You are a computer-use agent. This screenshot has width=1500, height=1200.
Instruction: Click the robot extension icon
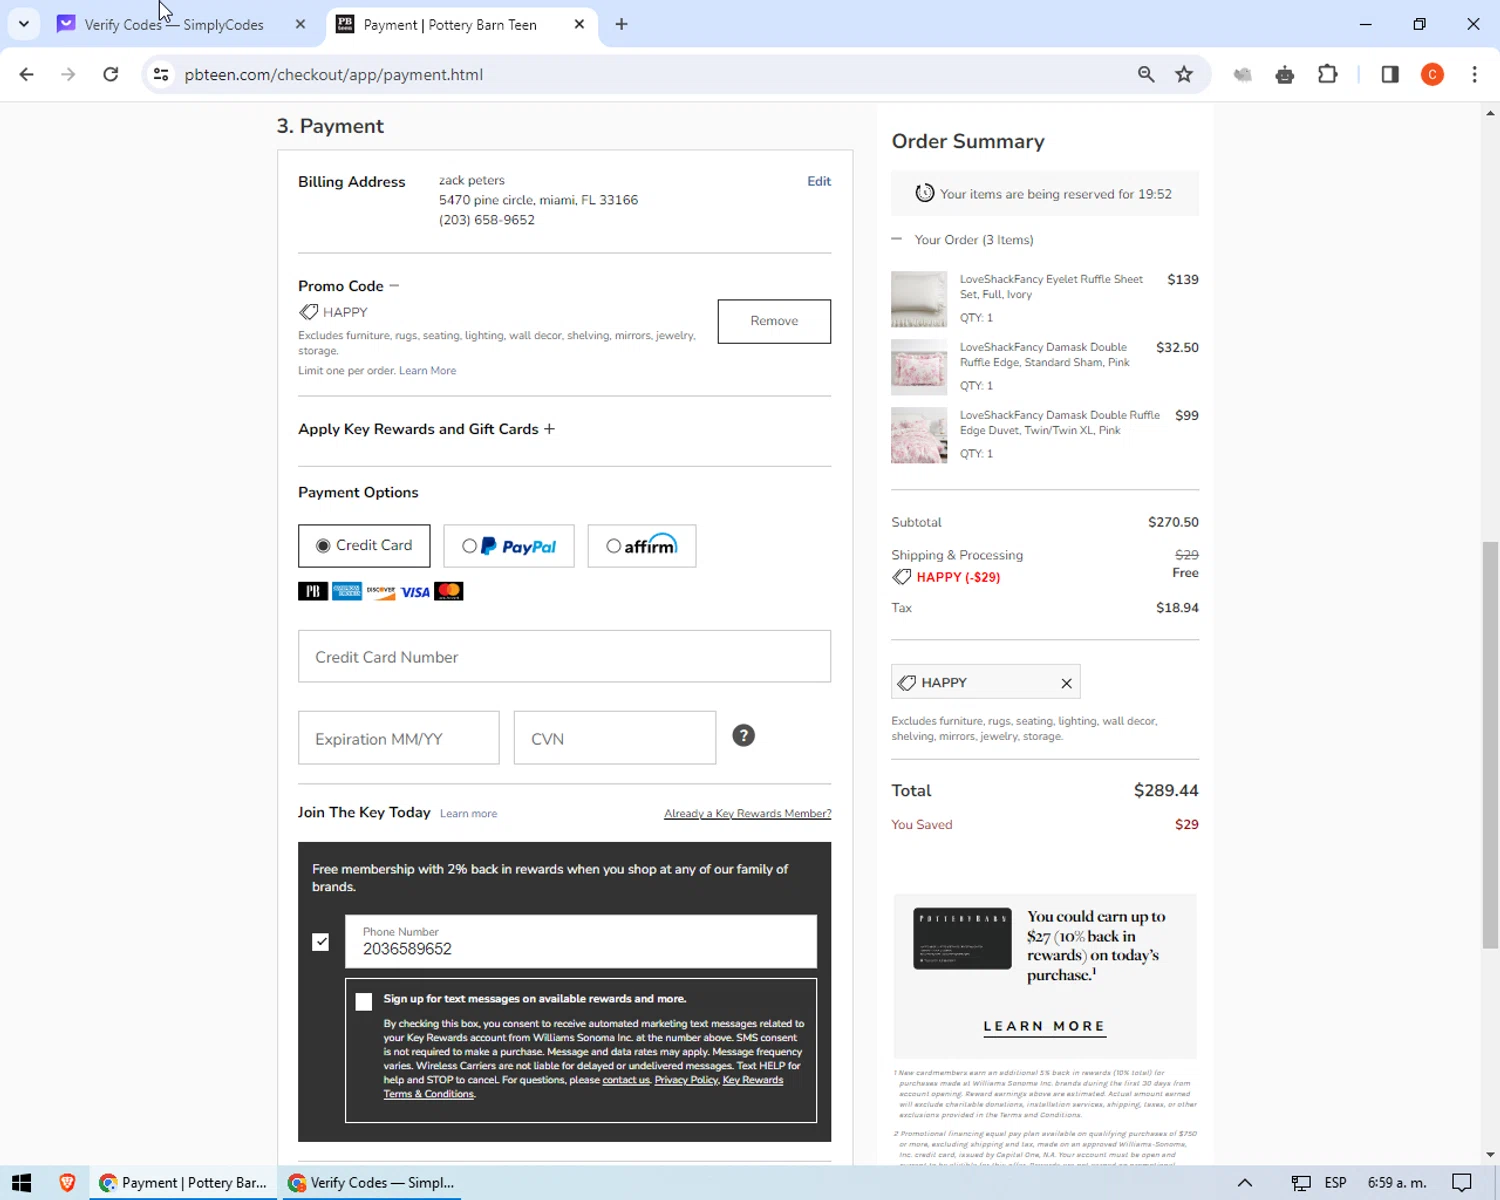pyautogui.click(x=1285, y=74)
